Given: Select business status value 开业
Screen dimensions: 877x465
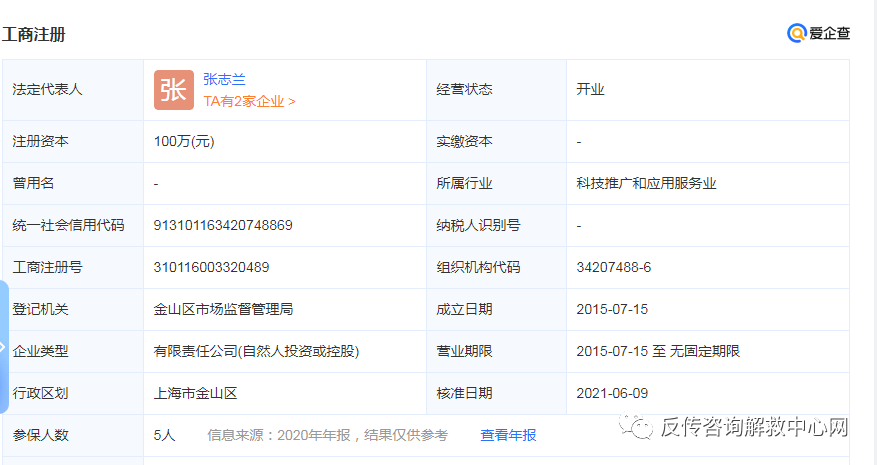Looking at the screenshot, I should (590, 90).
